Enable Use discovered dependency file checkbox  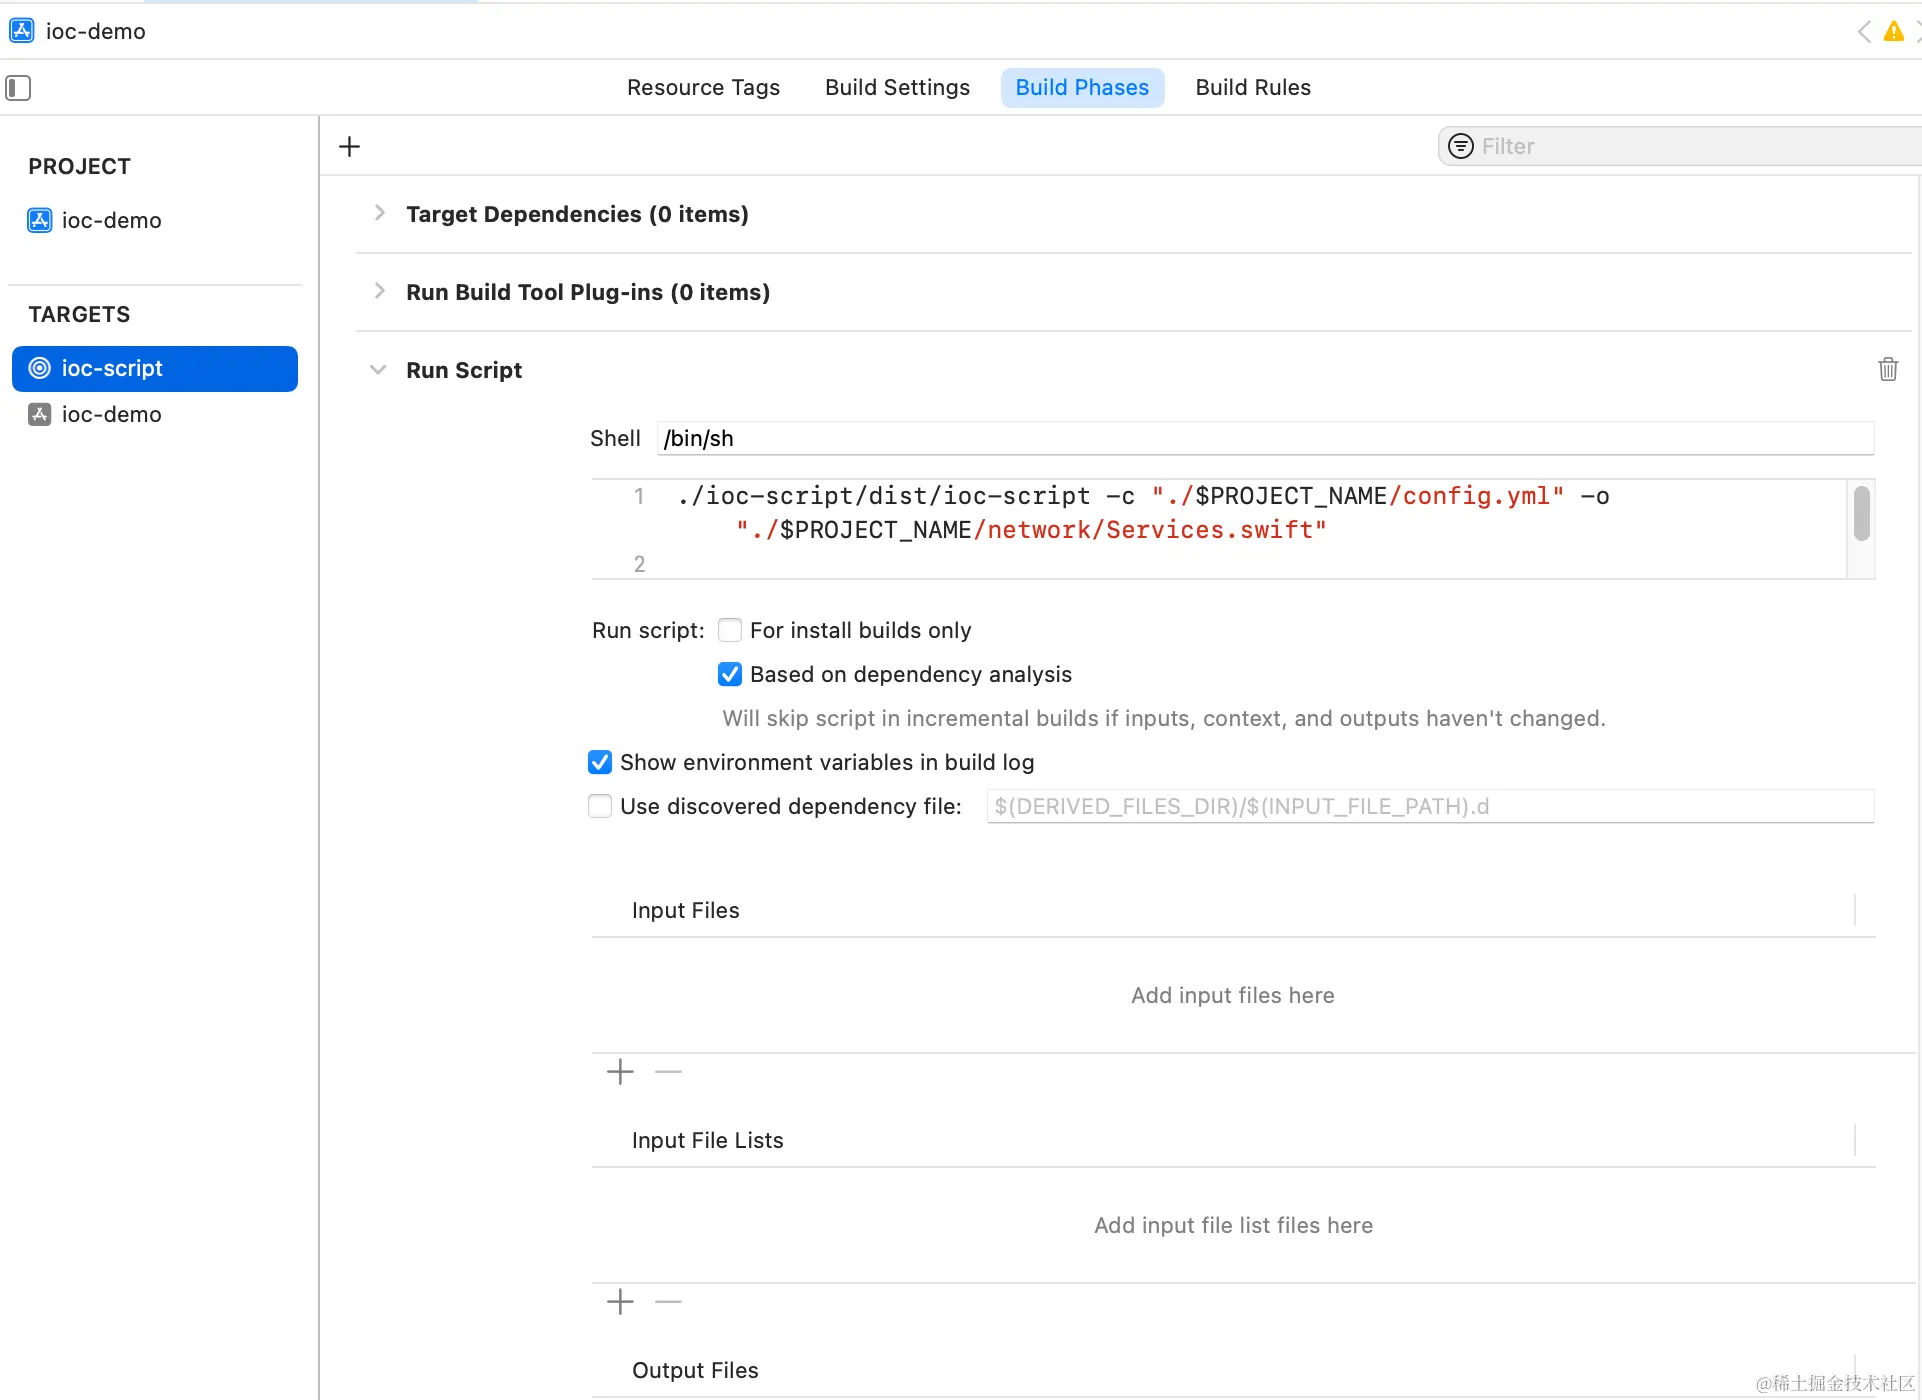(x=600, y=806)
